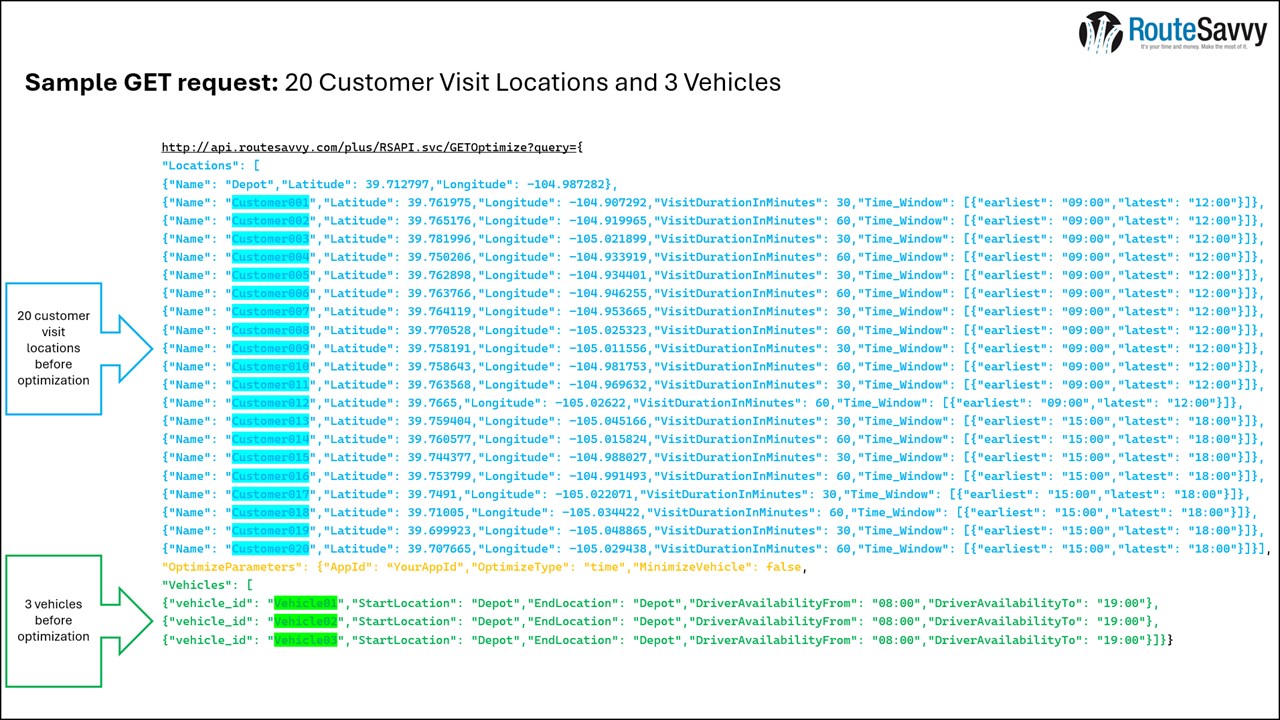This screenshot has width=1280, height=720.
Task: Click highlighted Customer008 name
Action: (x=271, y=330)
